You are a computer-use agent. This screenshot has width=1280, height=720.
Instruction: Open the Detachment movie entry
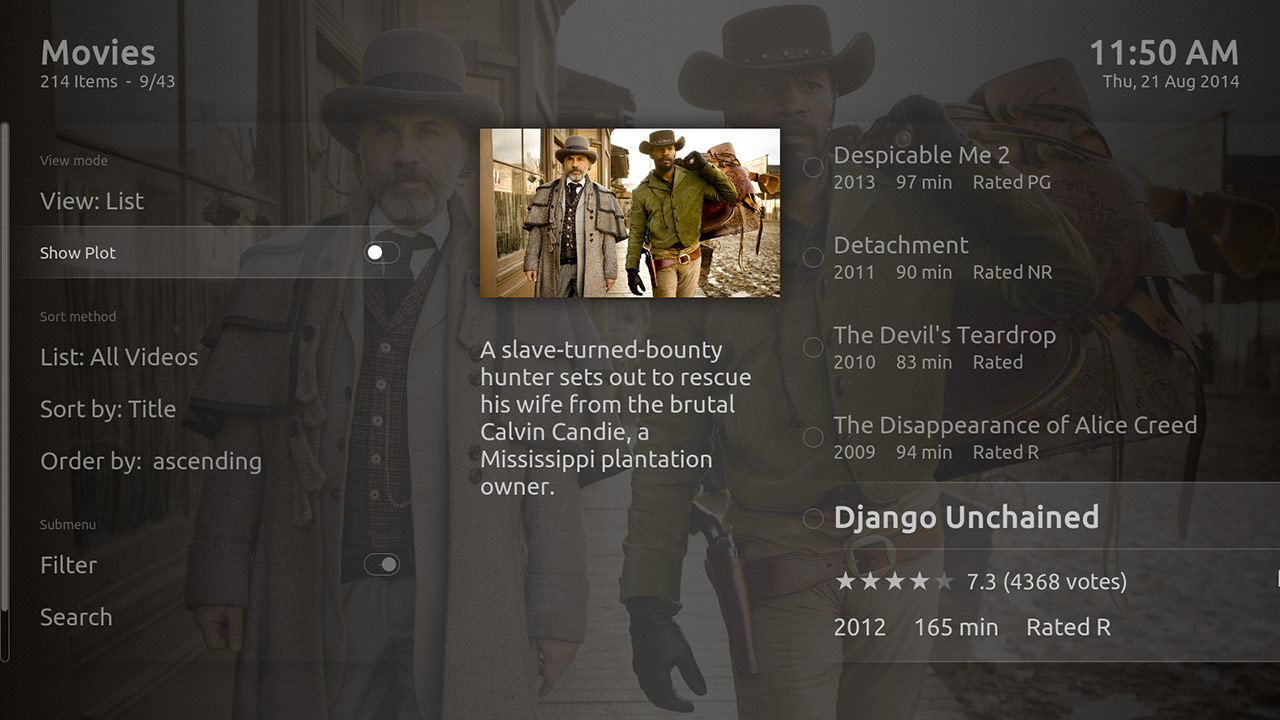900,245
